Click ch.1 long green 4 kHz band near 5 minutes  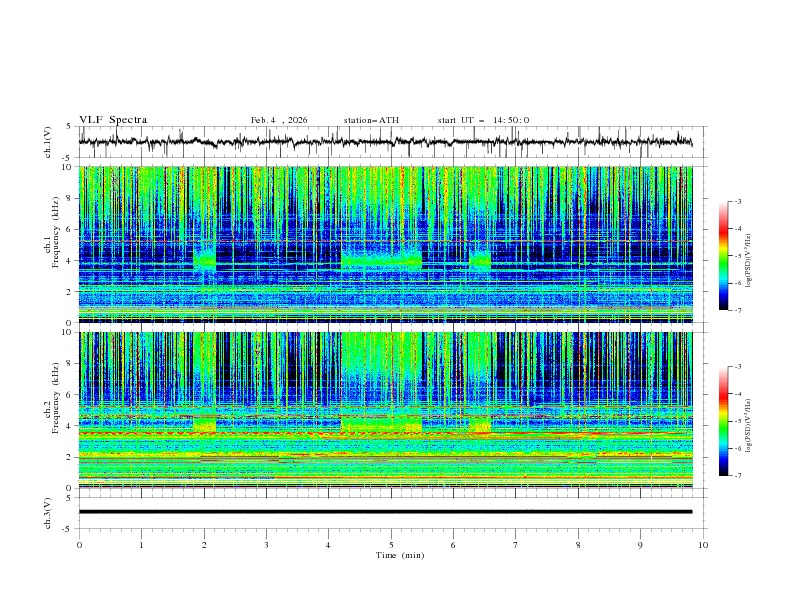pyautogui.click(x=381, y=260)
